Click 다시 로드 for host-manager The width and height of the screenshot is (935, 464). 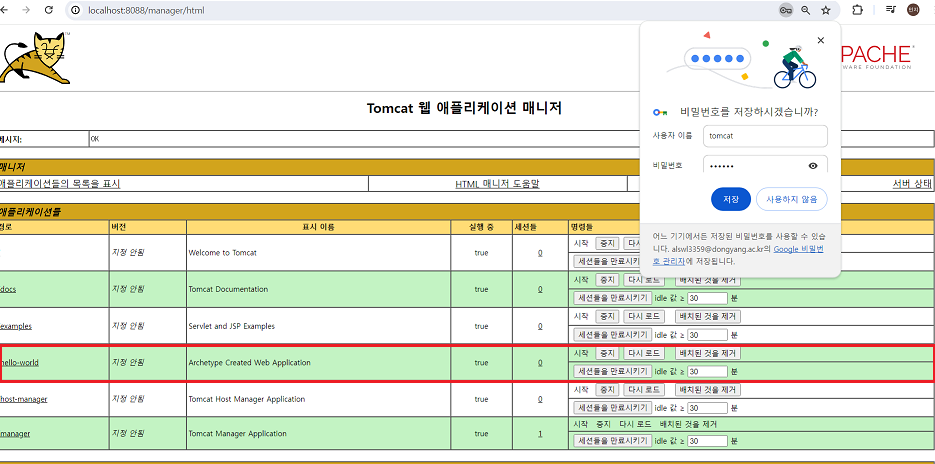coord(644,389)
